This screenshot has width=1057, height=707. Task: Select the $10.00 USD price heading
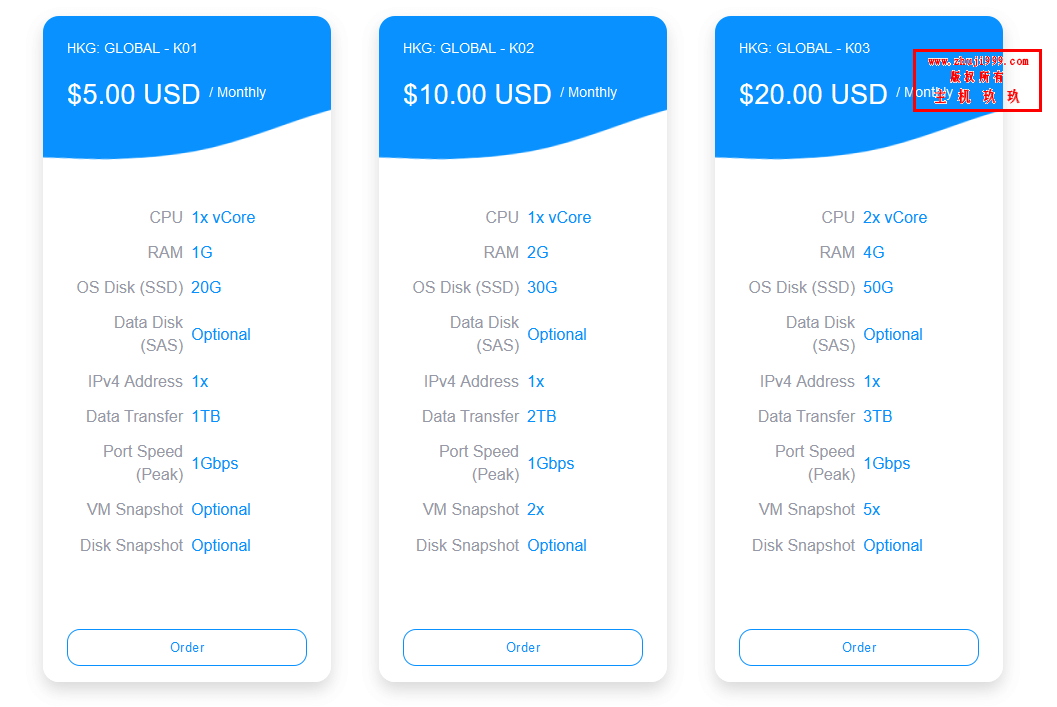477,94
